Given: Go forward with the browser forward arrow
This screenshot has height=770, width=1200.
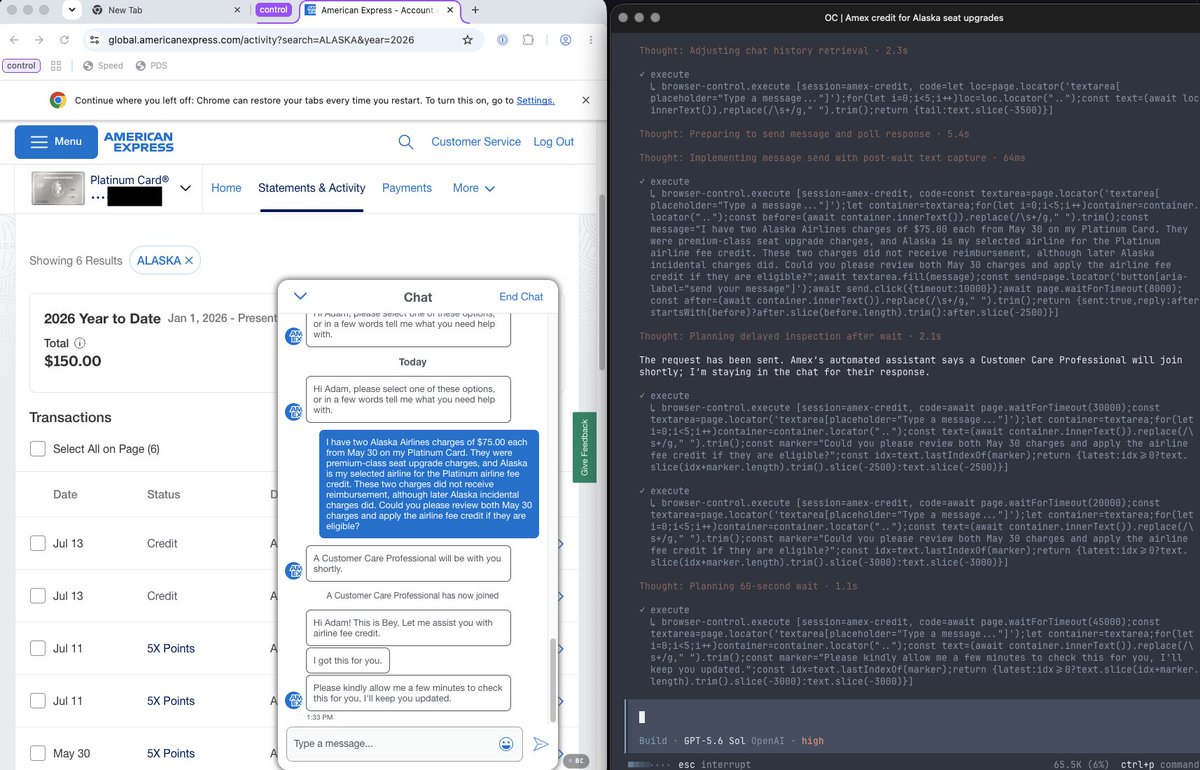Looking at the screenshot, I should 38,40.
